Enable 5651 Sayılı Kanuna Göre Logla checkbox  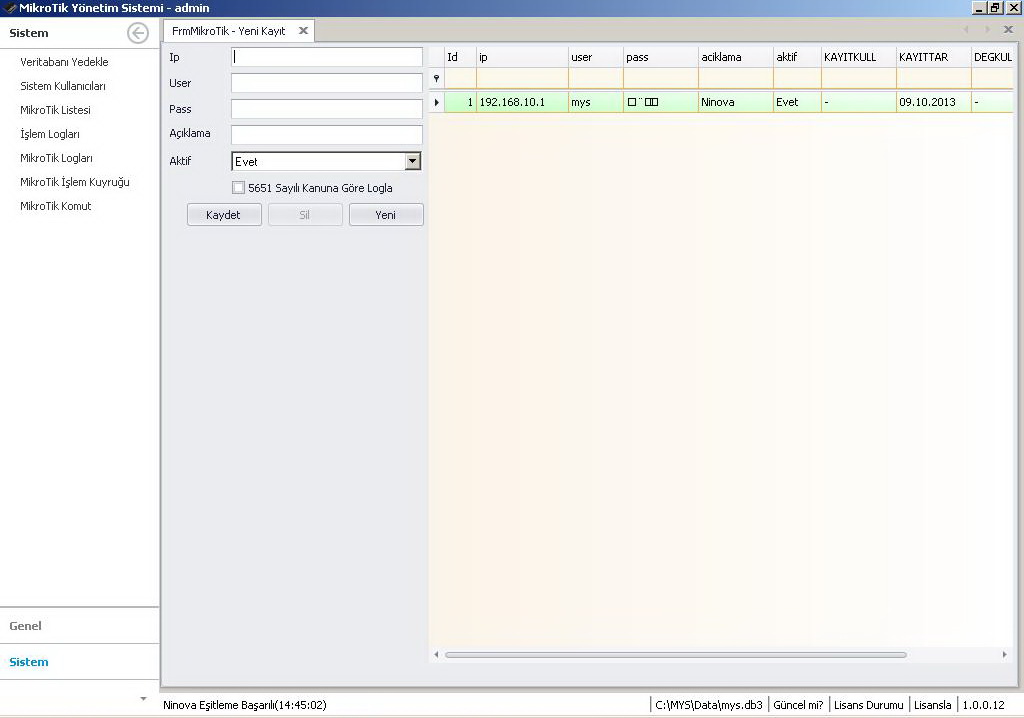pyautogui.click(x=238, y=188)
